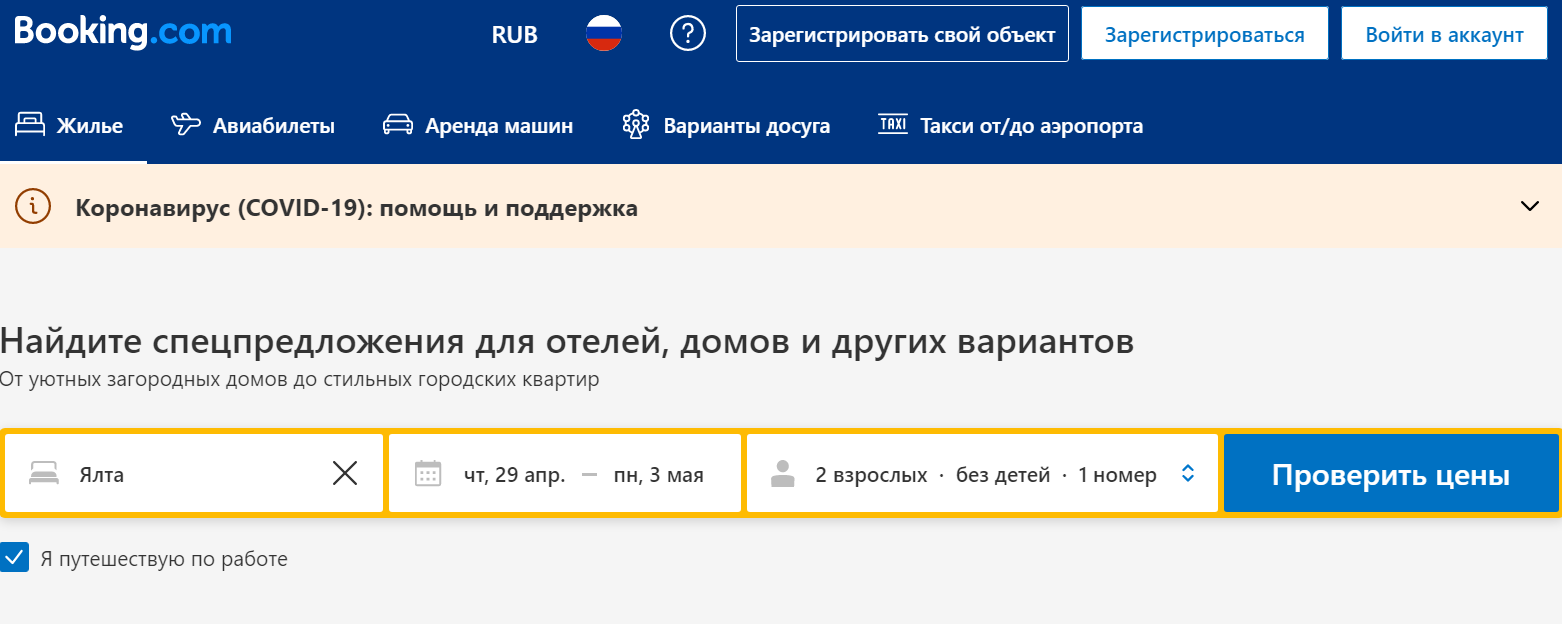
Task: Click the guest person icon
Action: [x=783, y=474]
